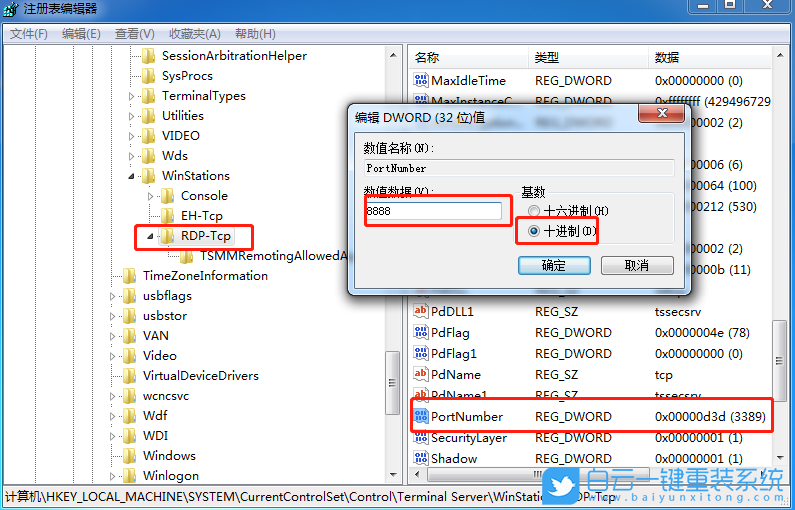The image size is (795, 510).
Task: Expand the TerminalTypes tree node
Action: (x=131, y=96)
